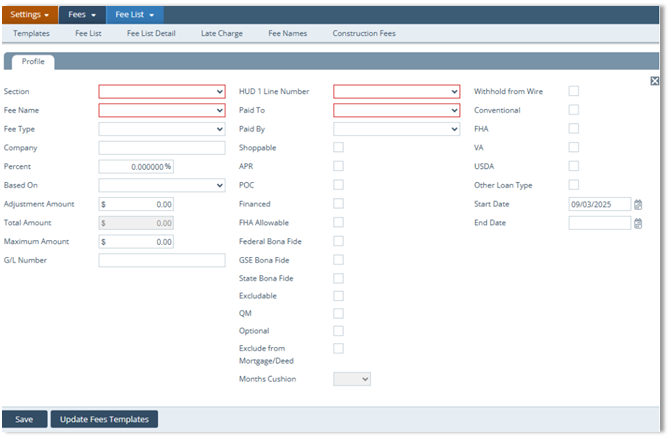Click the Save button
This screenshot has width=670, height=438.
click(24, 419)
